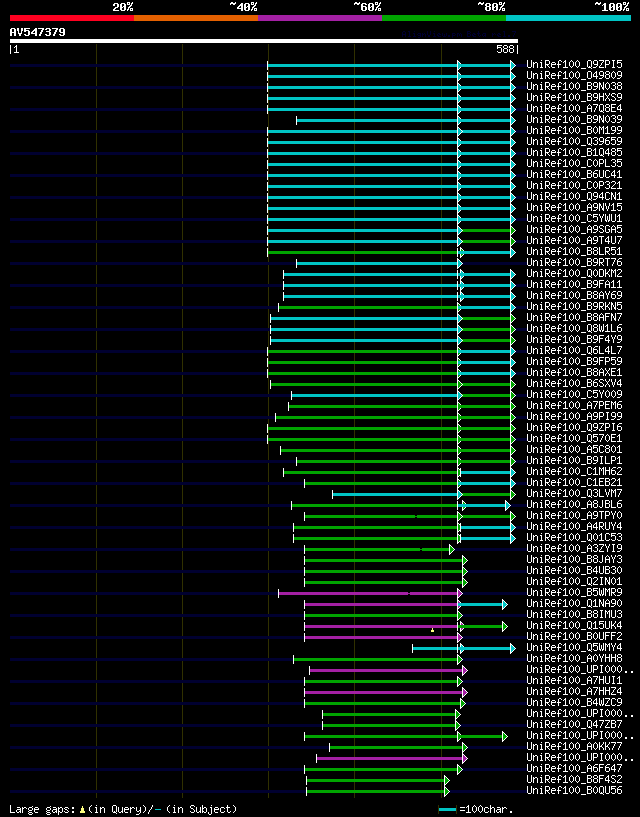
Task: Select the UniRef100_B8LR51 label
Action: [574, 252]
